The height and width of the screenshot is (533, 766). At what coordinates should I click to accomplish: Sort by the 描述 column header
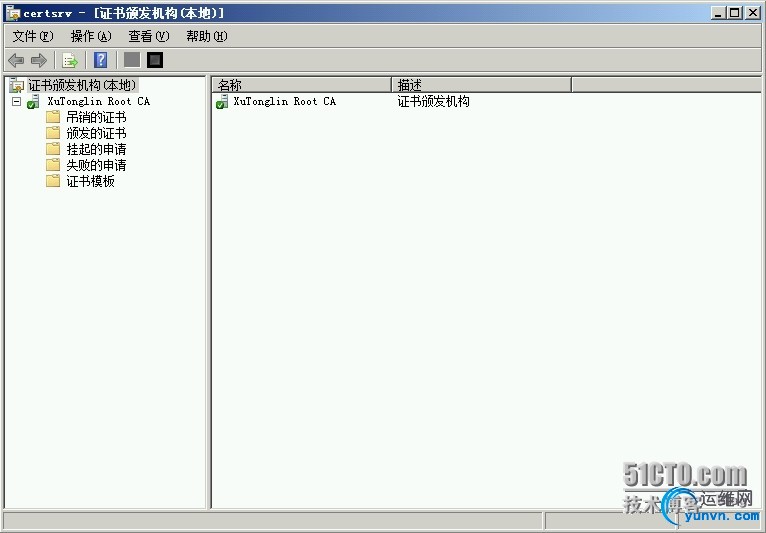tap(482, 85)
